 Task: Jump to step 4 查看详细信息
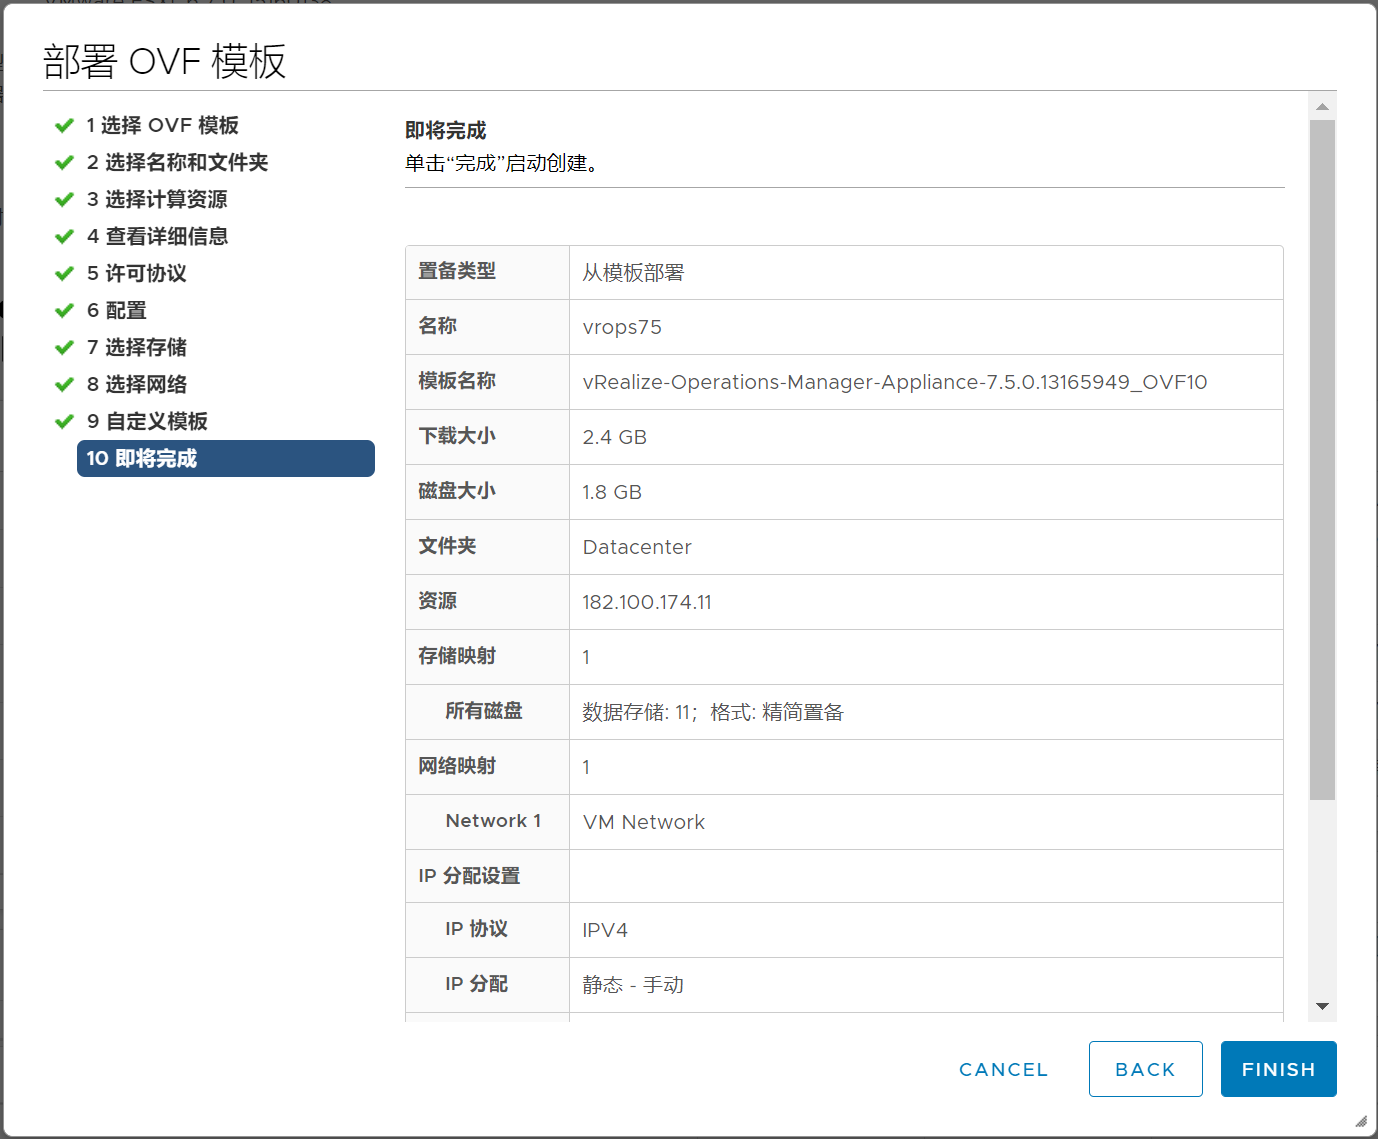157,236
